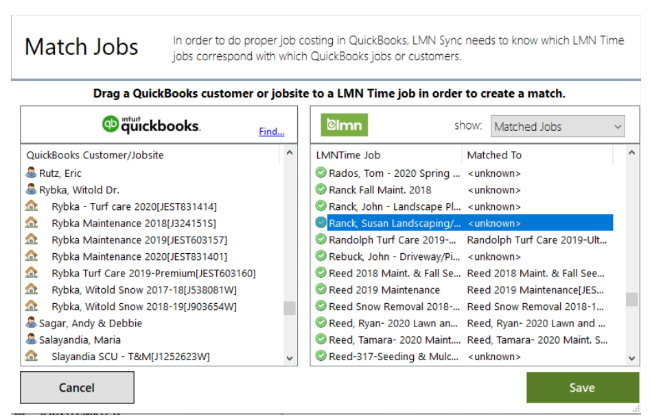Click the customer icon beside Salayandia, Maria
Image resolution: width=654 pixels, height=418 pixels.
31,339
